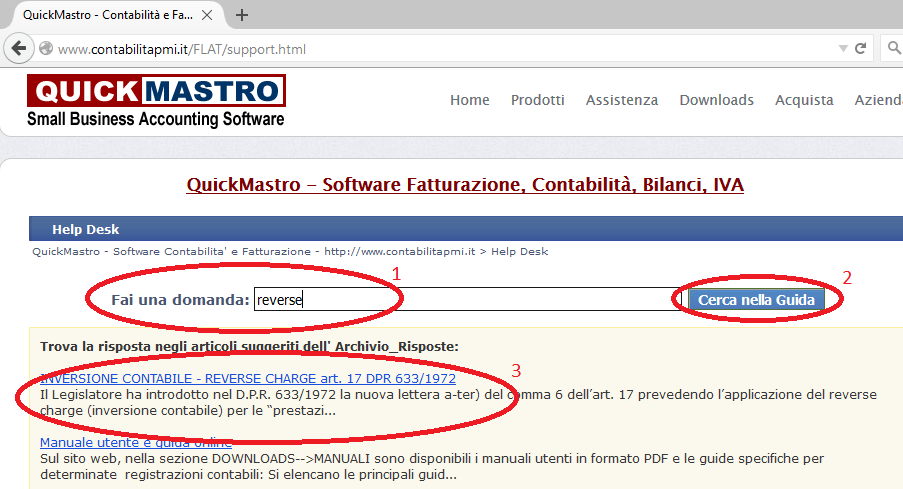The width and height of the screenshot is (903, 489).
Task: Click the globe site identity icon
Action: pyautogui.click(x=45, y=49)
